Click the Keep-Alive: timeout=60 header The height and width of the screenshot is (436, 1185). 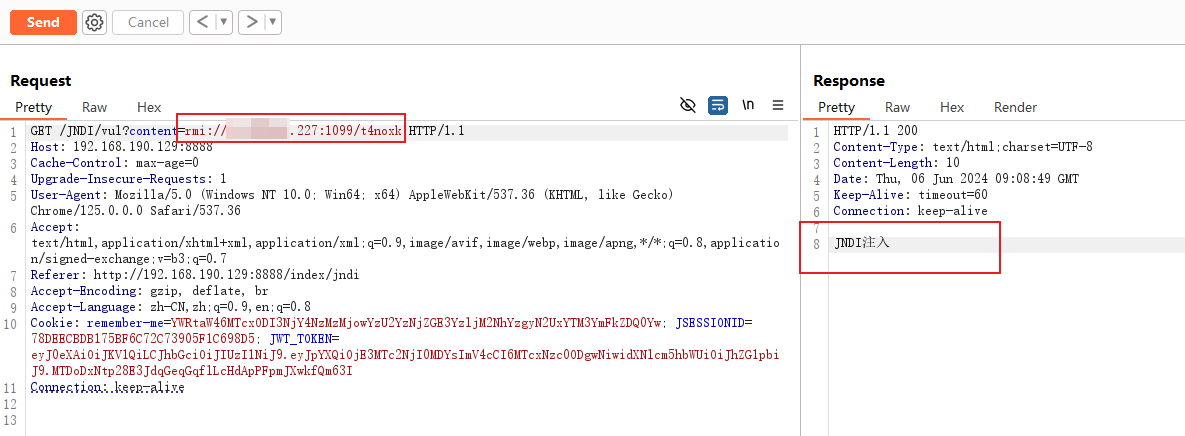pos(911,195)
